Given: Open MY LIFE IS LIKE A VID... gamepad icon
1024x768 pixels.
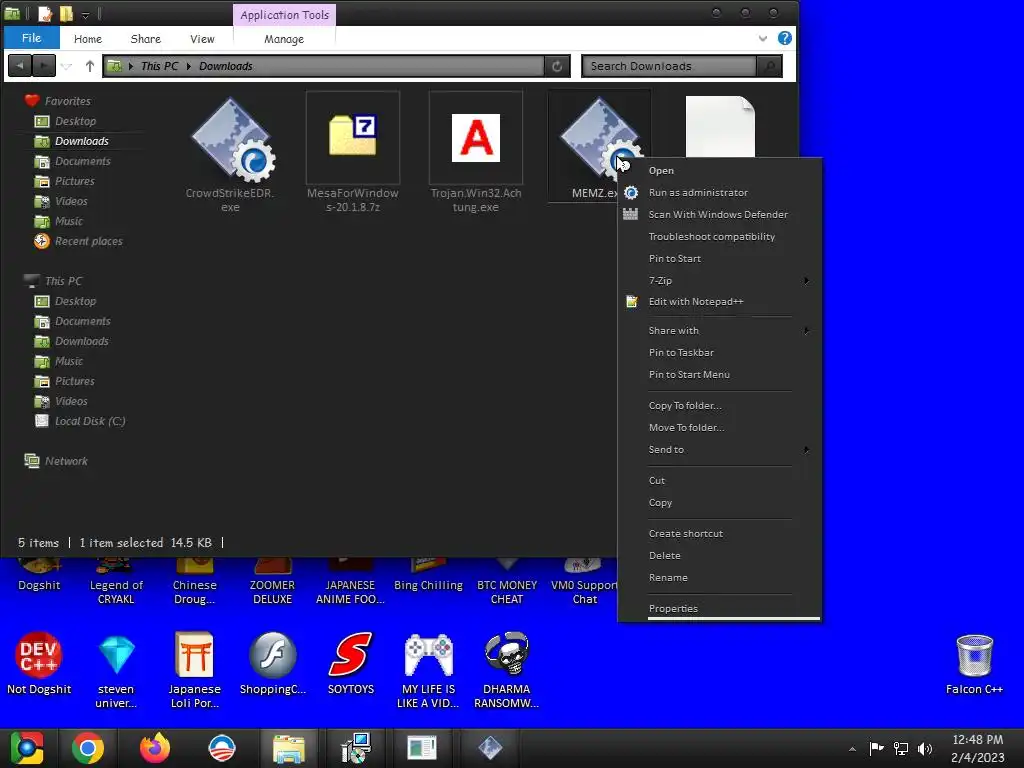Looking at the screenshot, I should [428, 654].
